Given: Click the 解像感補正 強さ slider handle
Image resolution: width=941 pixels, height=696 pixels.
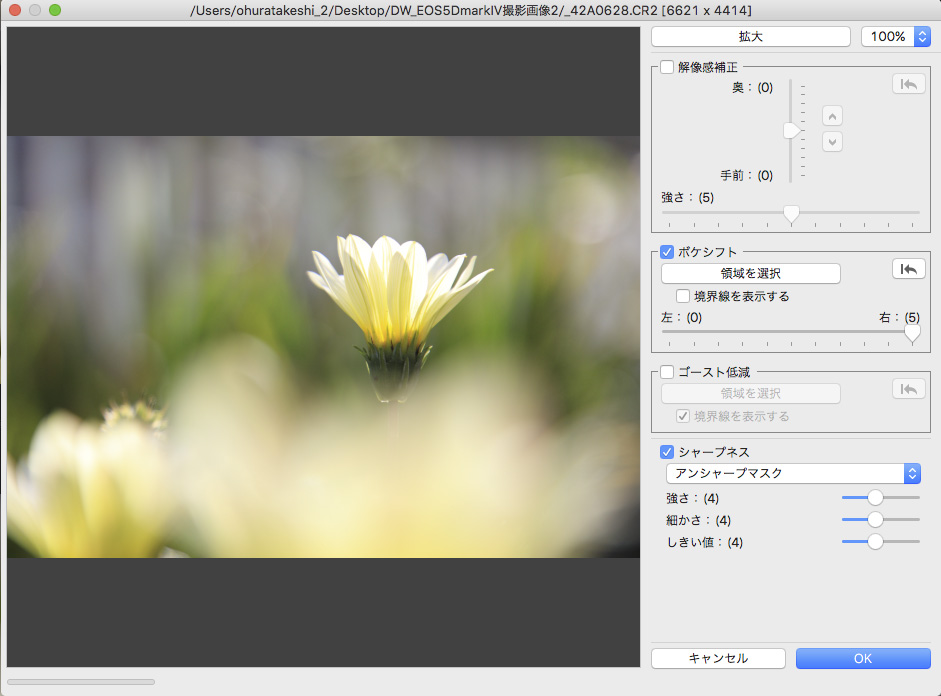Looking at the screenshot, I should click(x=791, y=214).
